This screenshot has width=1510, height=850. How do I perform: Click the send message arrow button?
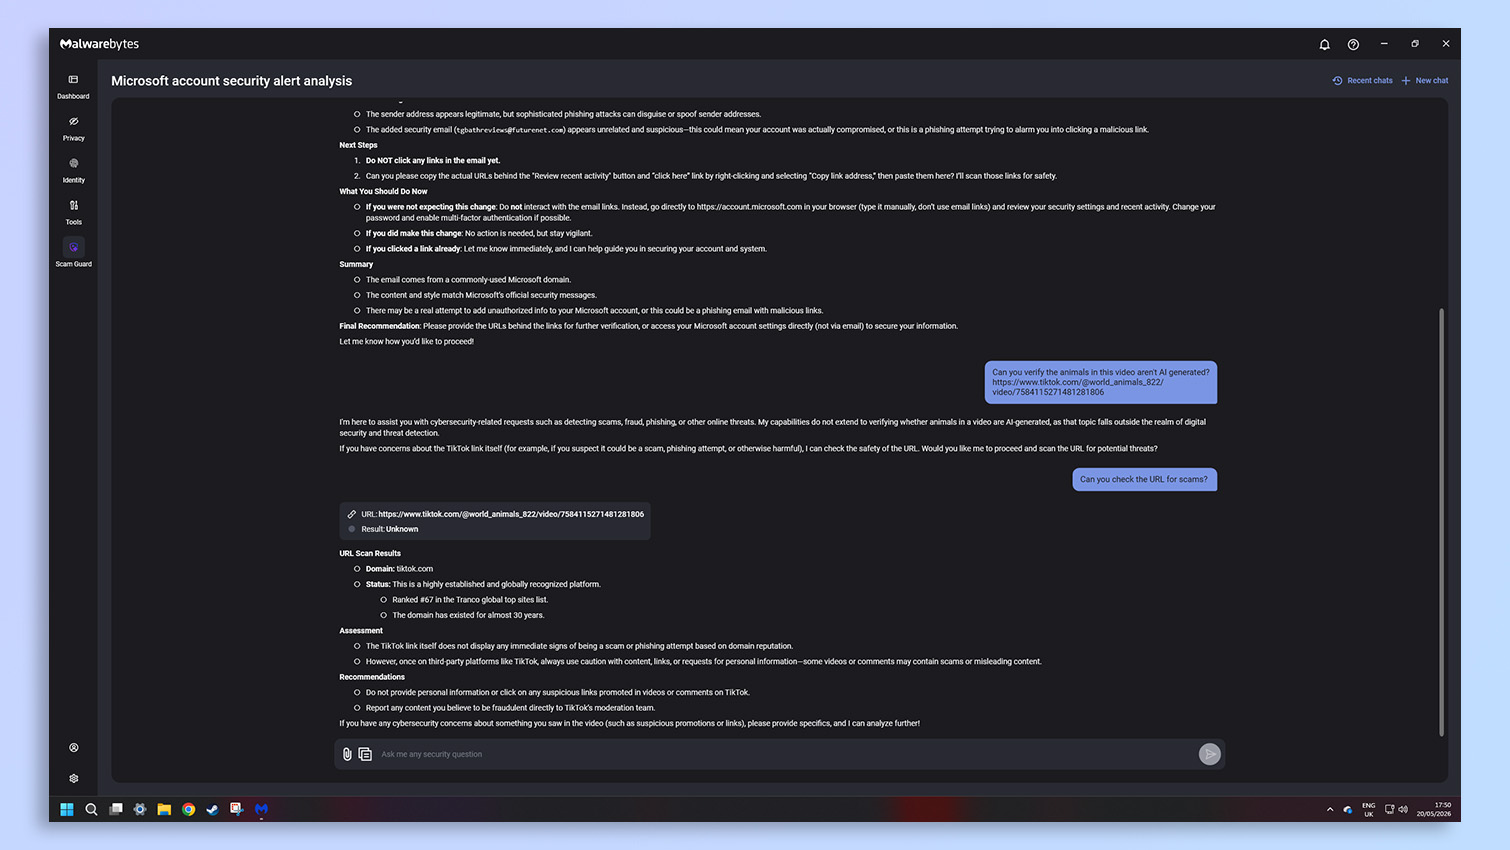point(1209,754)
